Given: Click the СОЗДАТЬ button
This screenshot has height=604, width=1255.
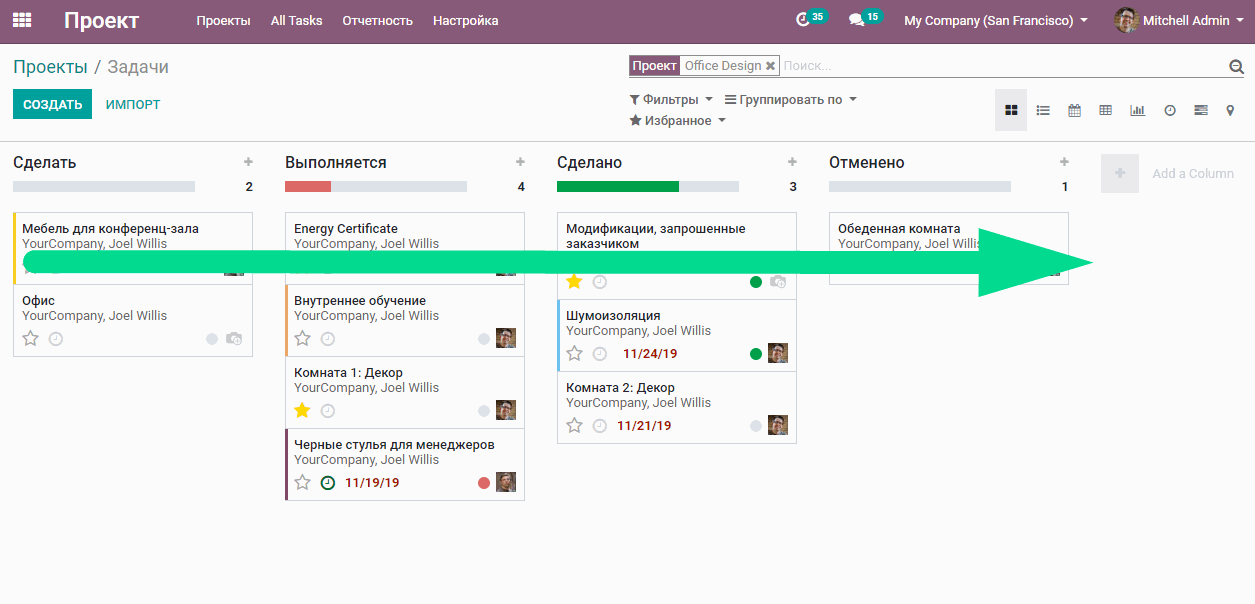Looking at the screenshot, I should (52, 105).
